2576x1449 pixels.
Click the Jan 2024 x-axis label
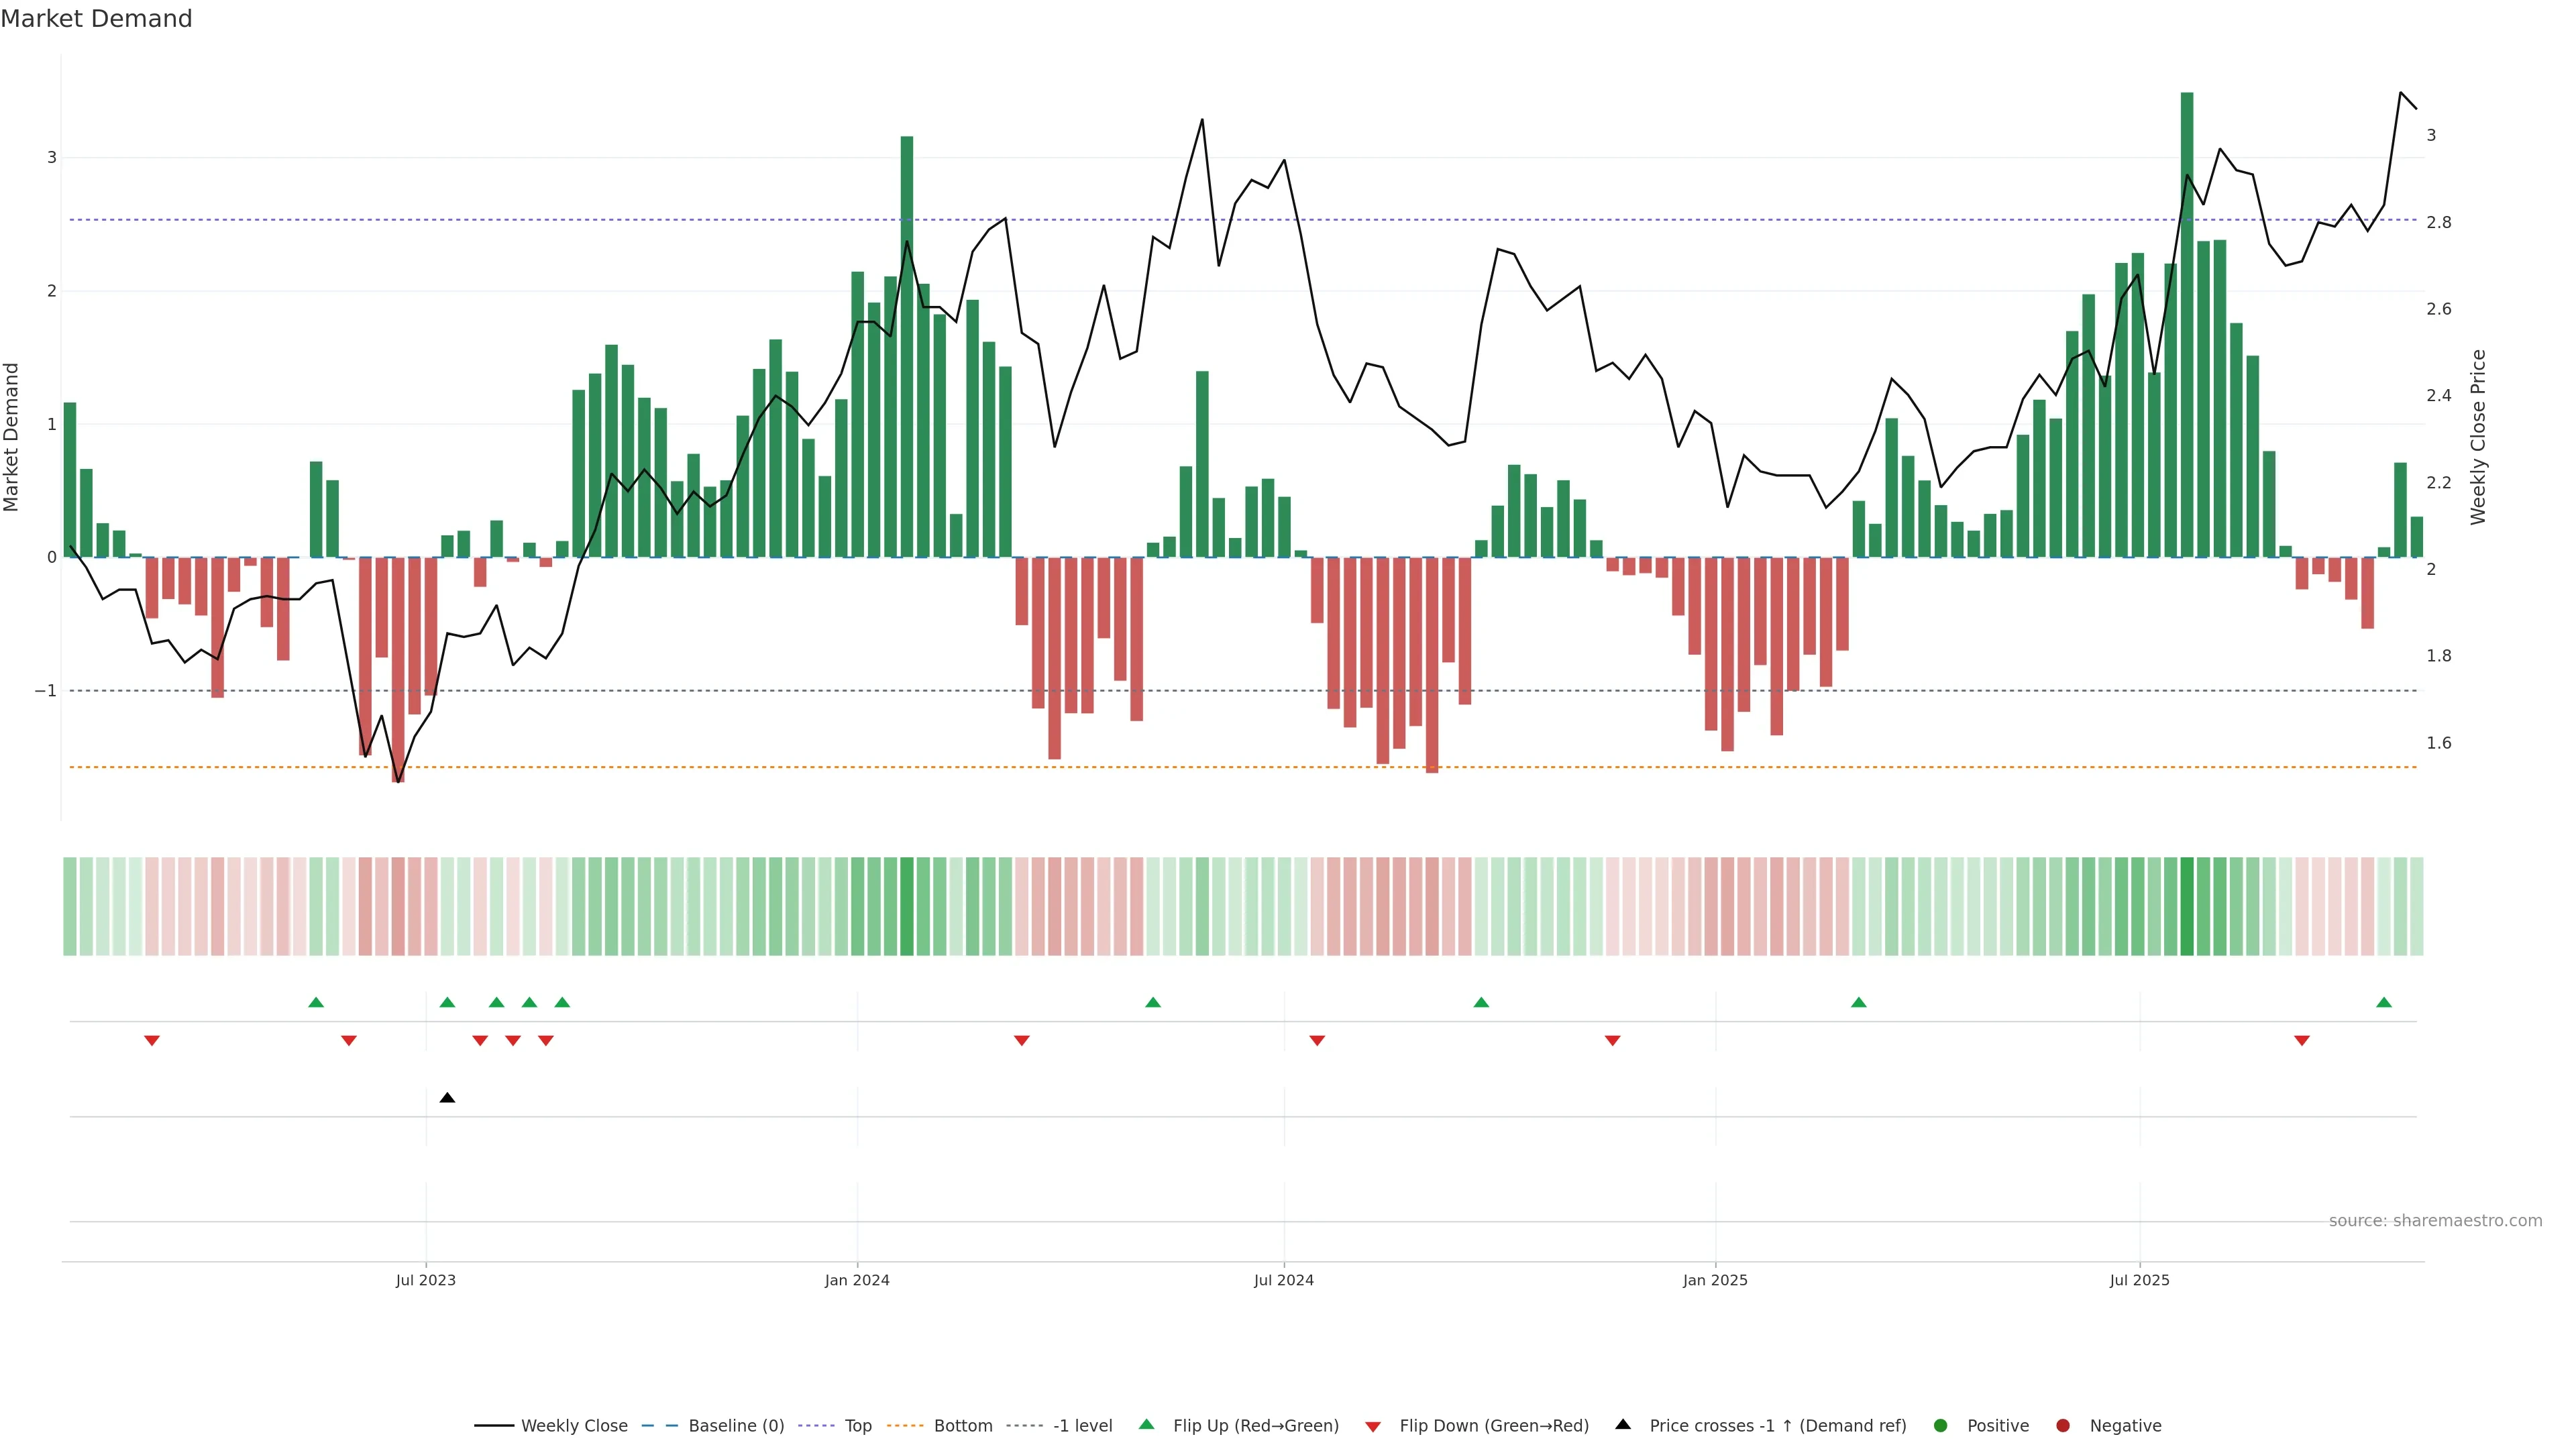pos(857,1280)
